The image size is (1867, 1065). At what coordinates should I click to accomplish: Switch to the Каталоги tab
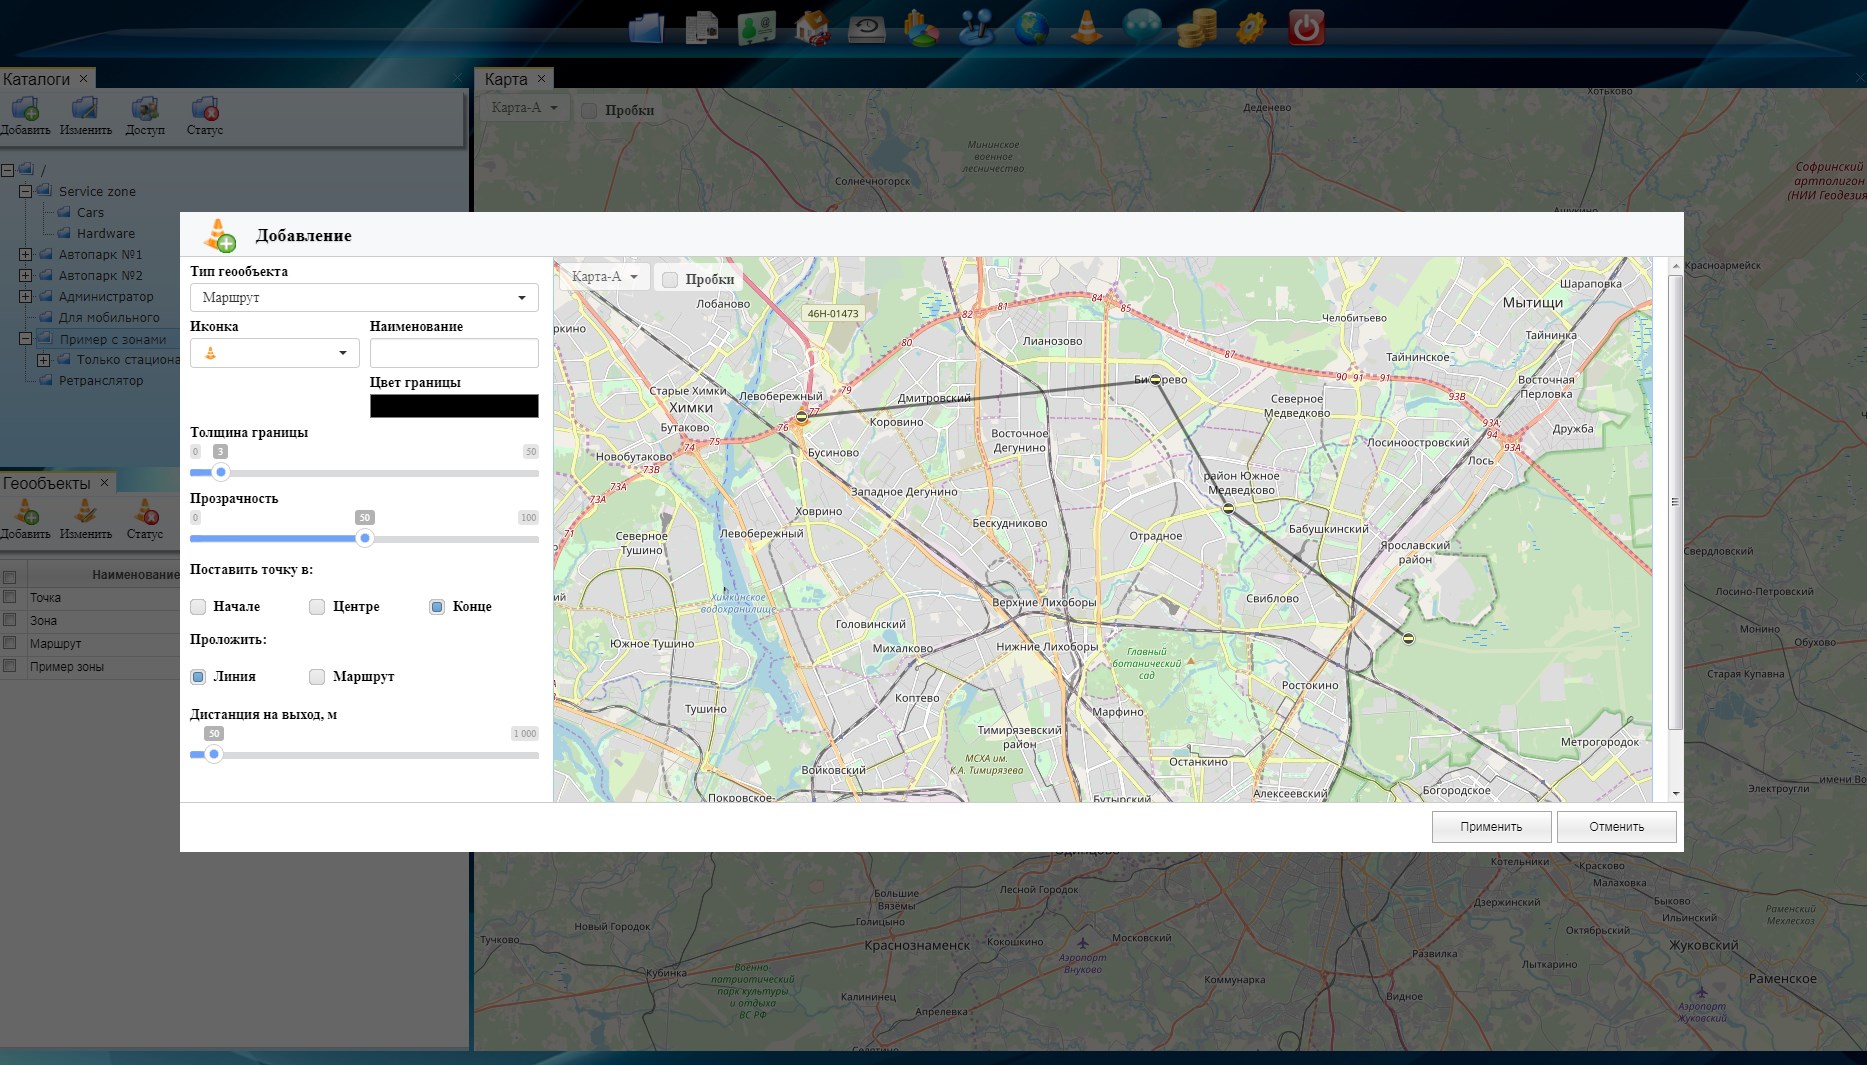(37, 79)
